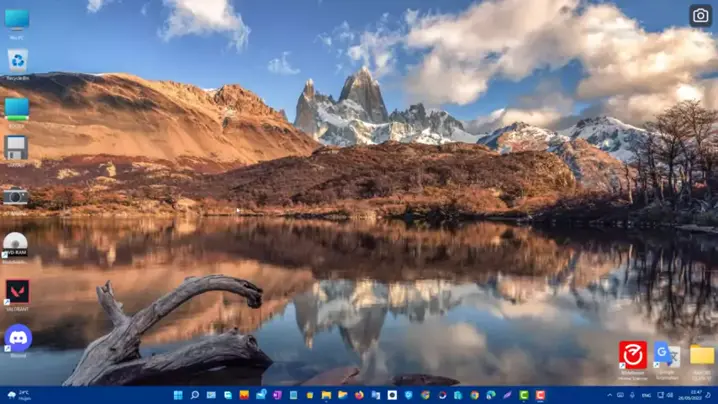Open the yellow folder on the desktop
Screen dimensions: 718x404
(x=702, y=356)
